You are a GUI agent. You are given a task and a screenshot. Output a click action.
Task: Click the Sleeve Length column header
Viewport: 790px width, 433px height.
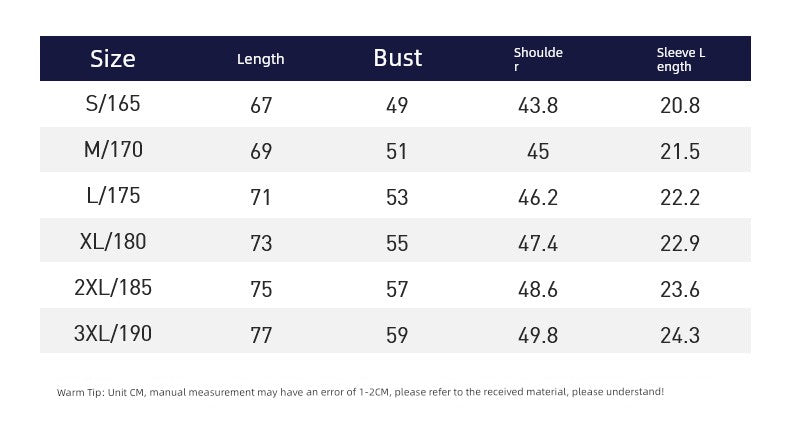point(681,59)
